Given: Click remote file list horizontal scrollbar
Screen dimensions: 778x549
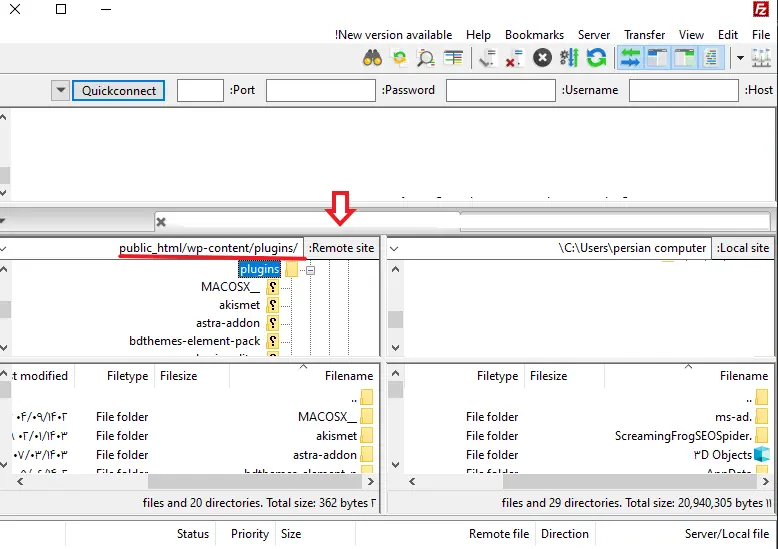Looking at the screenshot, I should tap(255, 481).
